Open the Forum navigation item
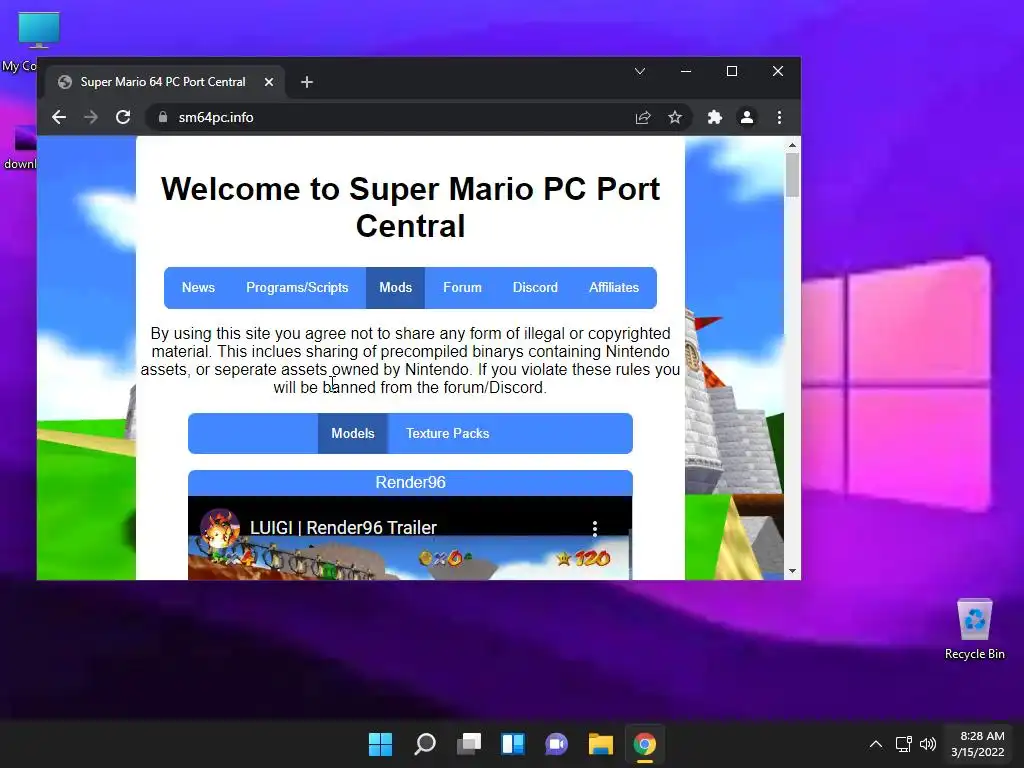This screenshot has height=768, width=1024. 462,287
